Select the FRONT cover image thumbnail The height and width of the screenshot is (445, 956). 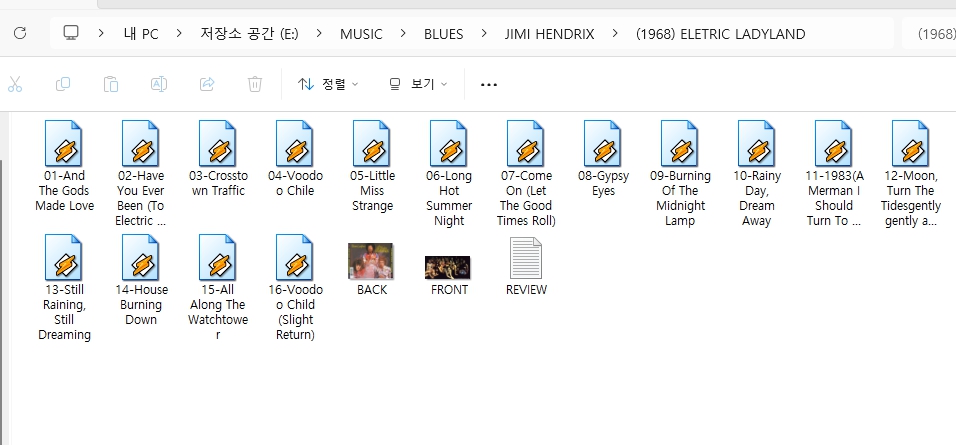pos(448,267)
